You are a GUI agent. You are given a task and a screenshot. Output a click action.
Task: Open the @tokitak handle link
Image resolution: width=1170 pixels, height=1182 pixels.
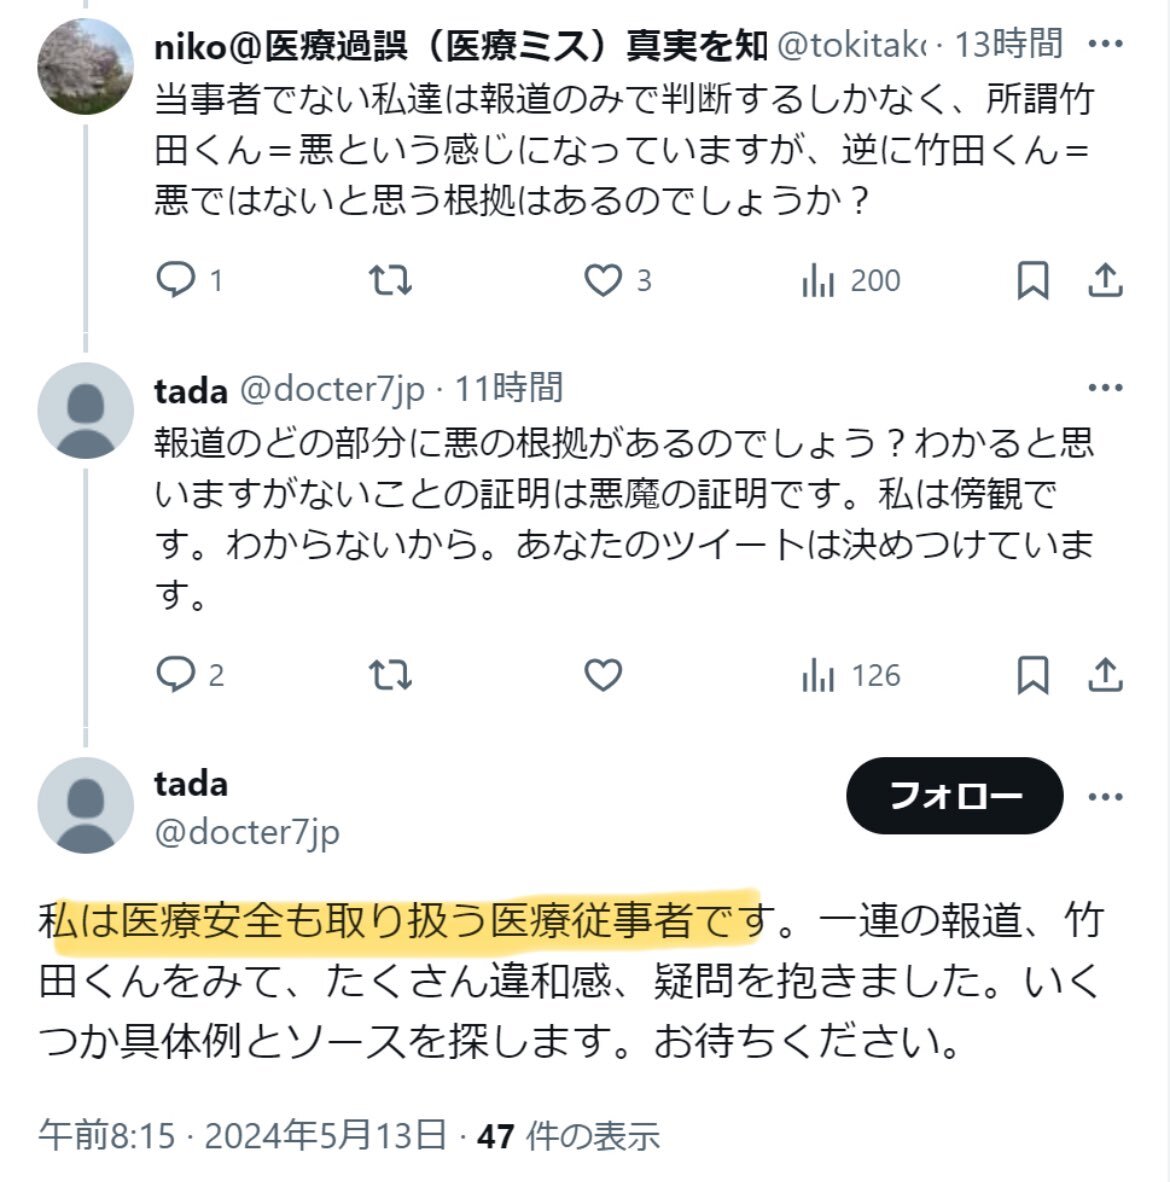tap(852, 45)
